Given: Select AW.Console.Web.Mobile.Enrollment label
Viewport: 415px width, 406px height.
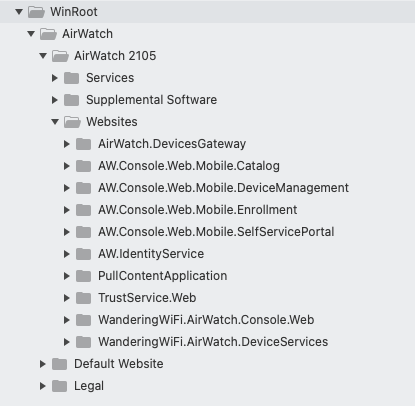Looking at the screenshot, I should click(198, 210).
